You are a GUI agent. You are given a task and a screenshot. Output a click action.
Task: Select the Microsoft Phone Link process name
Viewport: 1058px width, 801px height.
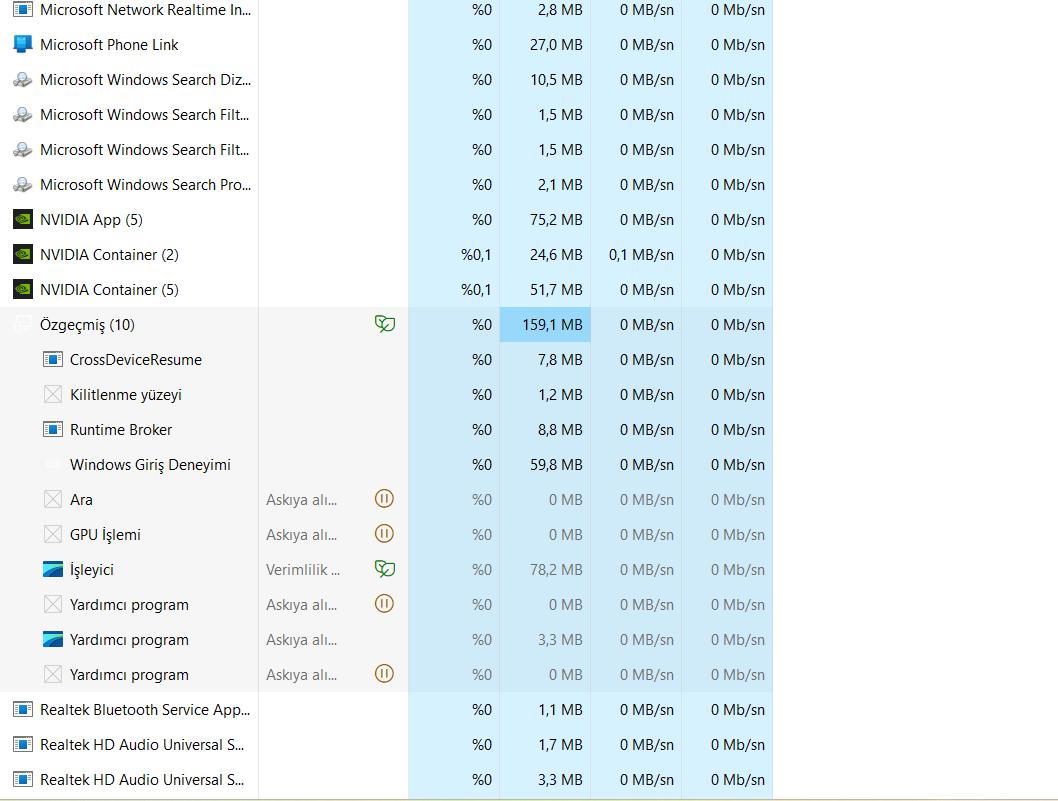point(109,45)
